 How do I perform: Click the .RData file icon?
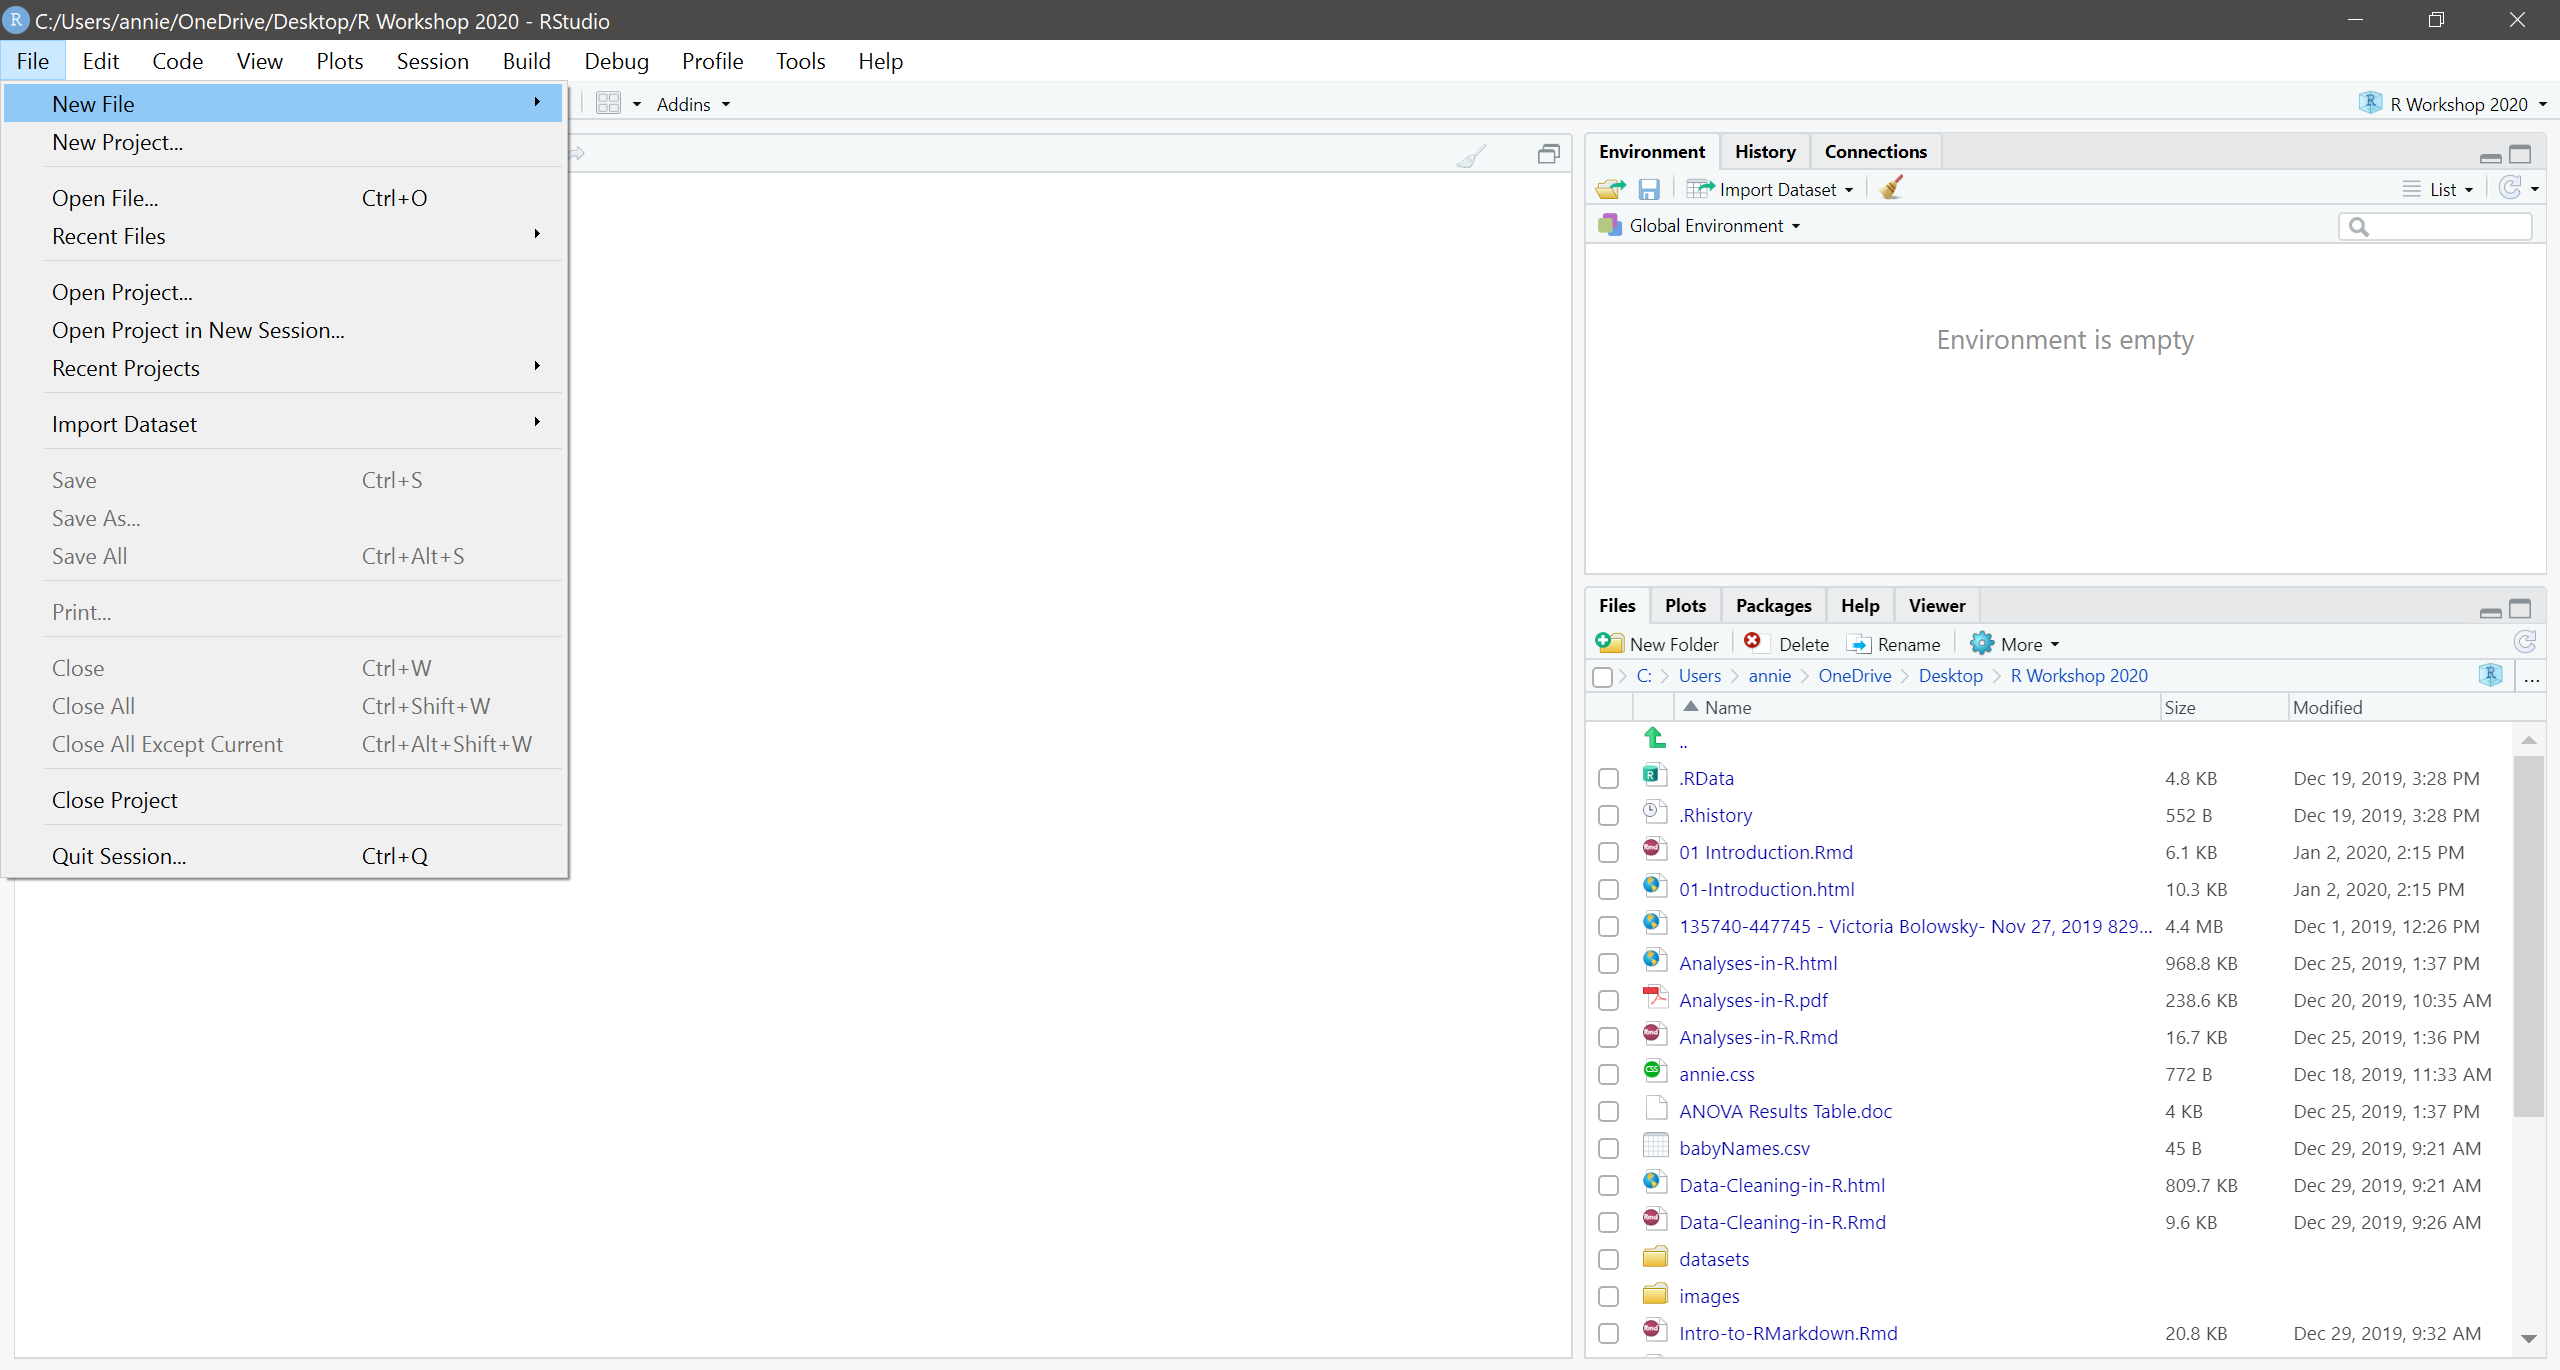tap(1655, 775)
